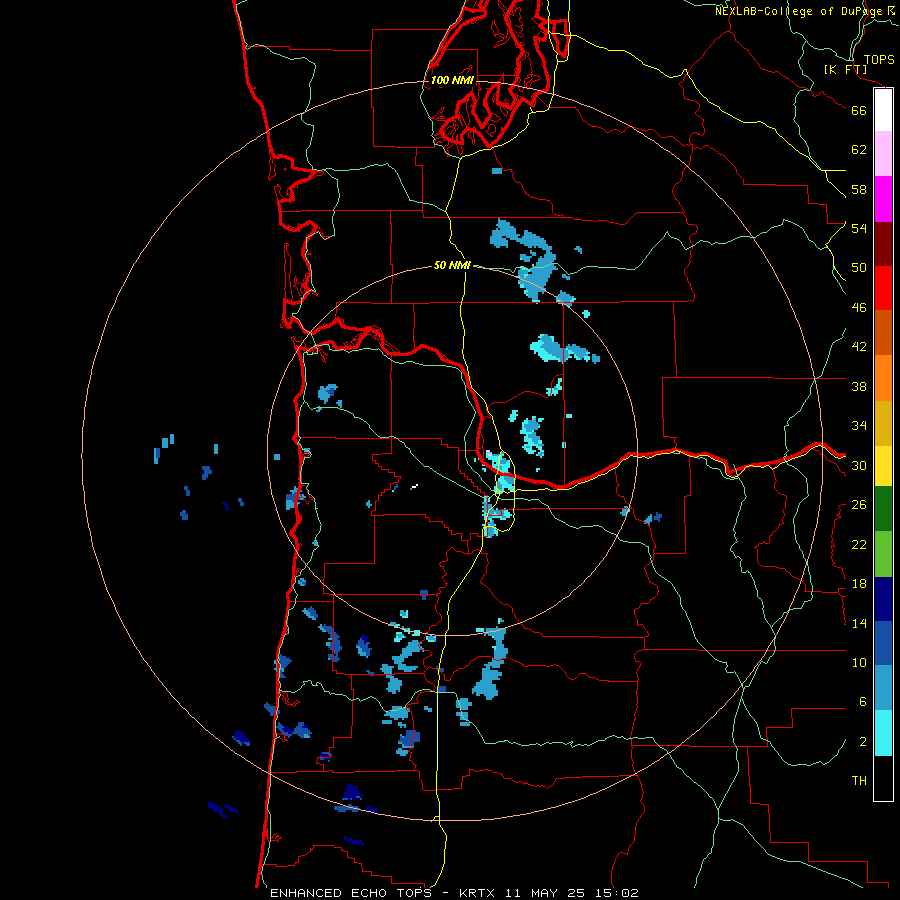The height and width of the screenshot is (900, 900).
Task: Click the 46 legend value
Action: (859, 308)
